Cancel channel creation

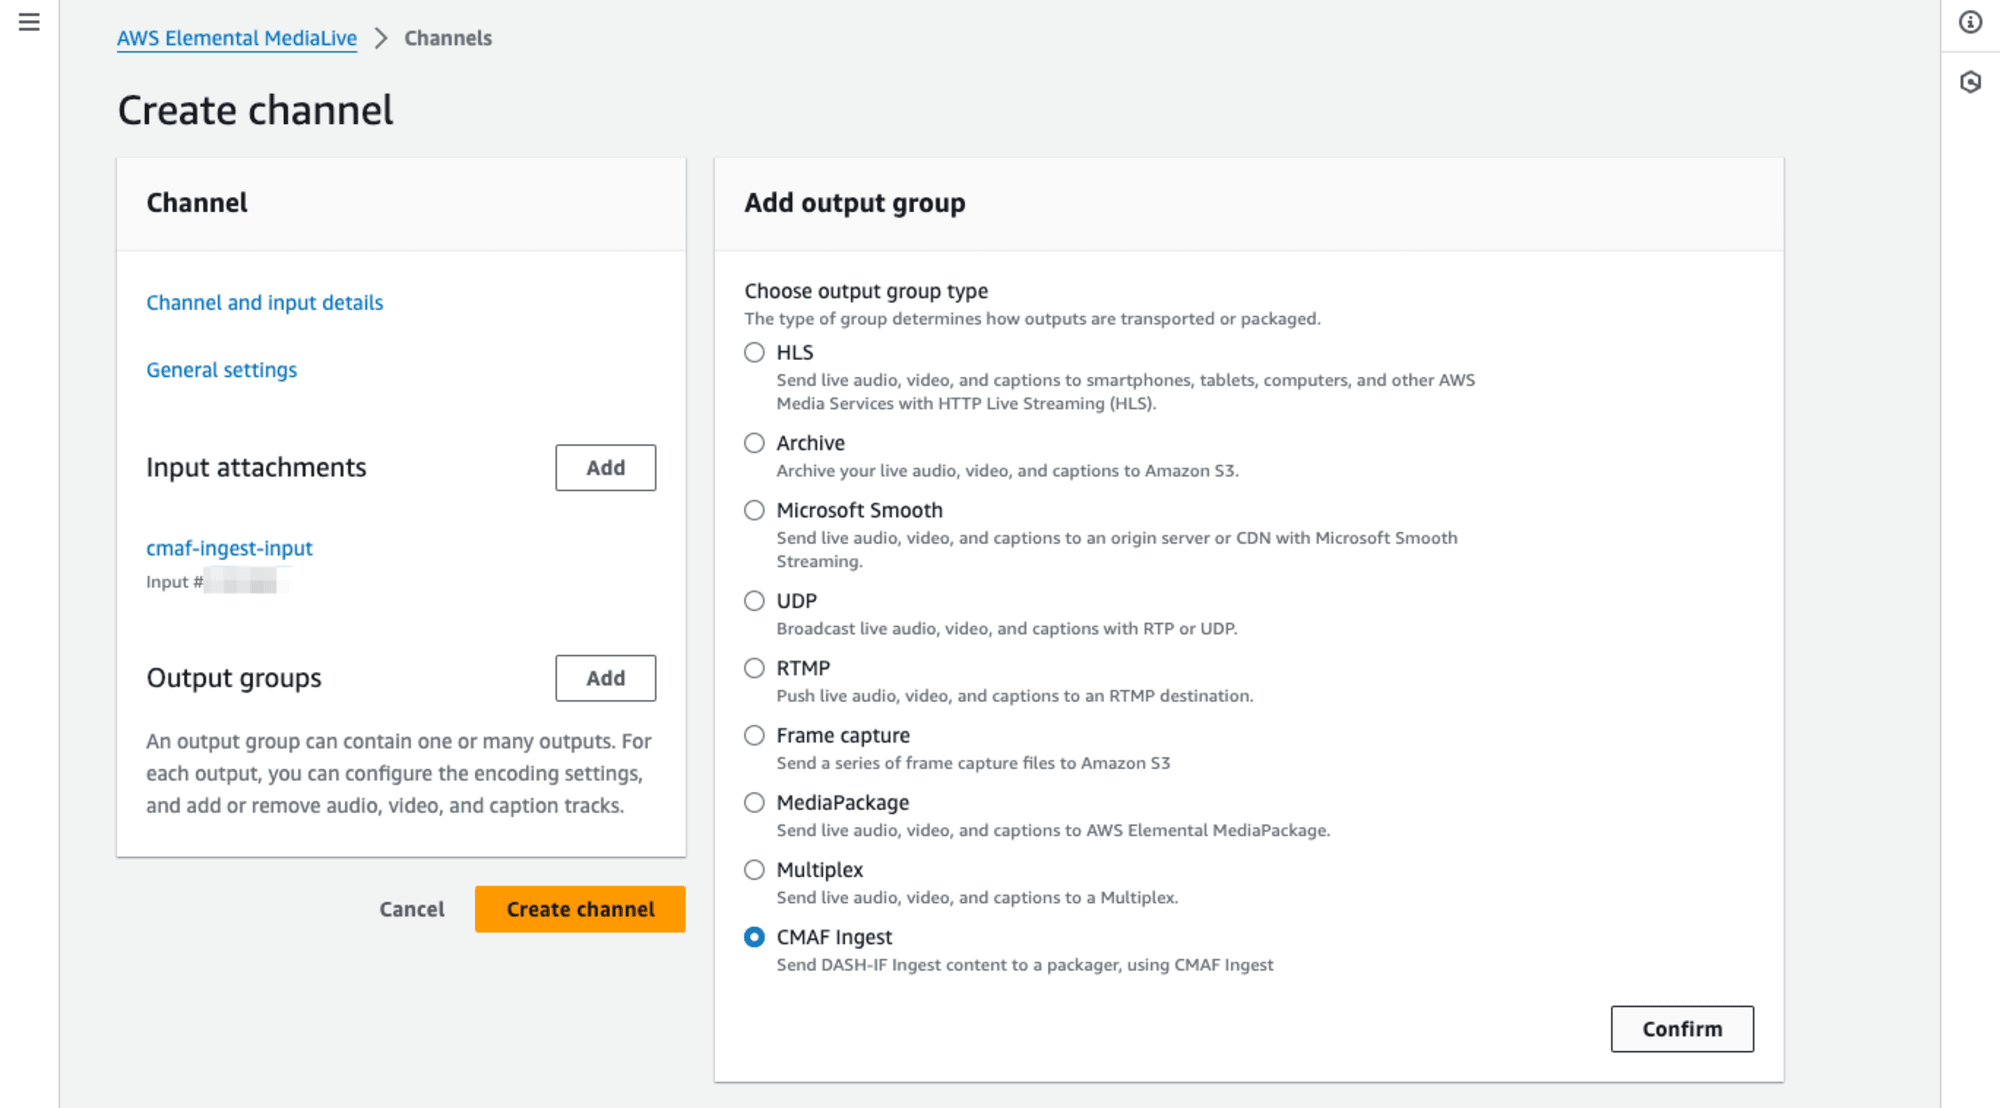pyautogui.click(x=412, y=909)
